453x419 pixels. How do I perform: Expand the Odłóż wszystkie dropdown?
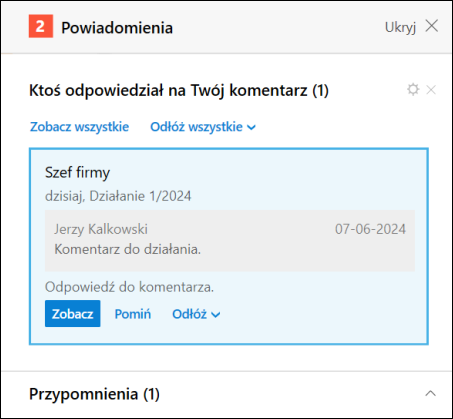pos(203,127)
